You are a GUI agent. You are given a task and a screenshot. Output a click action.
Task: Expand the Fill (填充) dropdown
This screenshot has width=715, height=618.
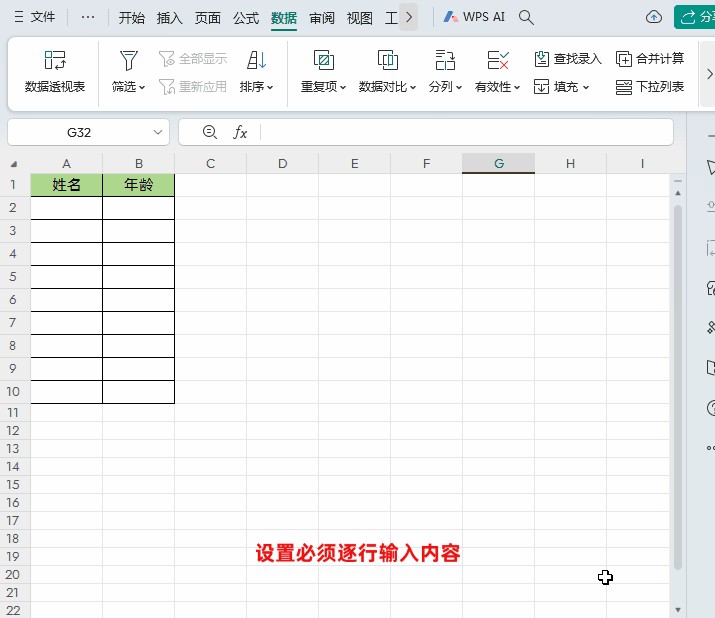586,88
